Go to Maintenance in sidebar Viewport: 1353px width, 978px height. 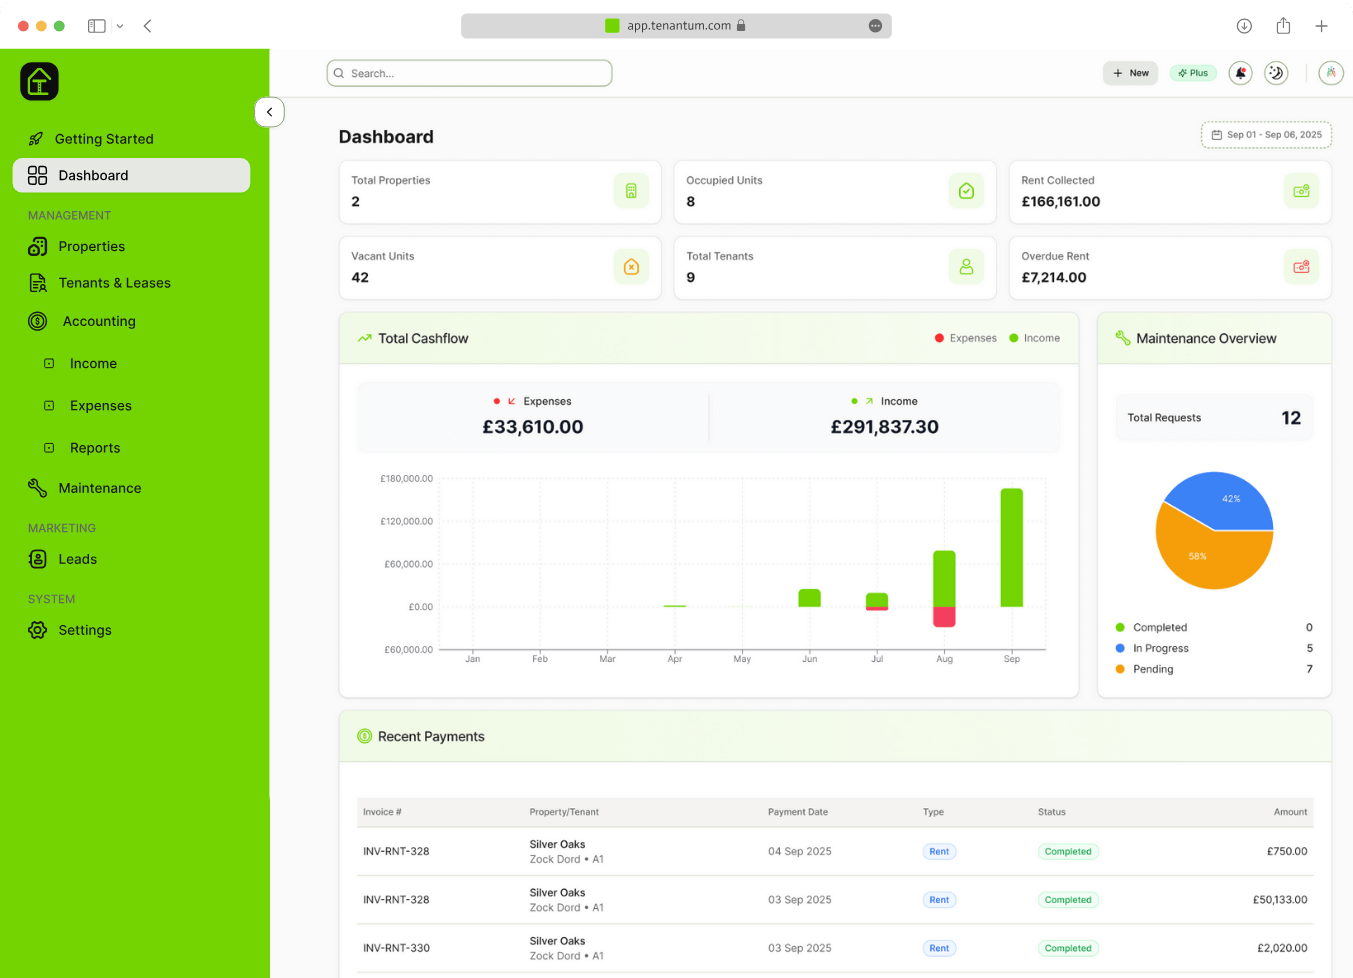99,488
